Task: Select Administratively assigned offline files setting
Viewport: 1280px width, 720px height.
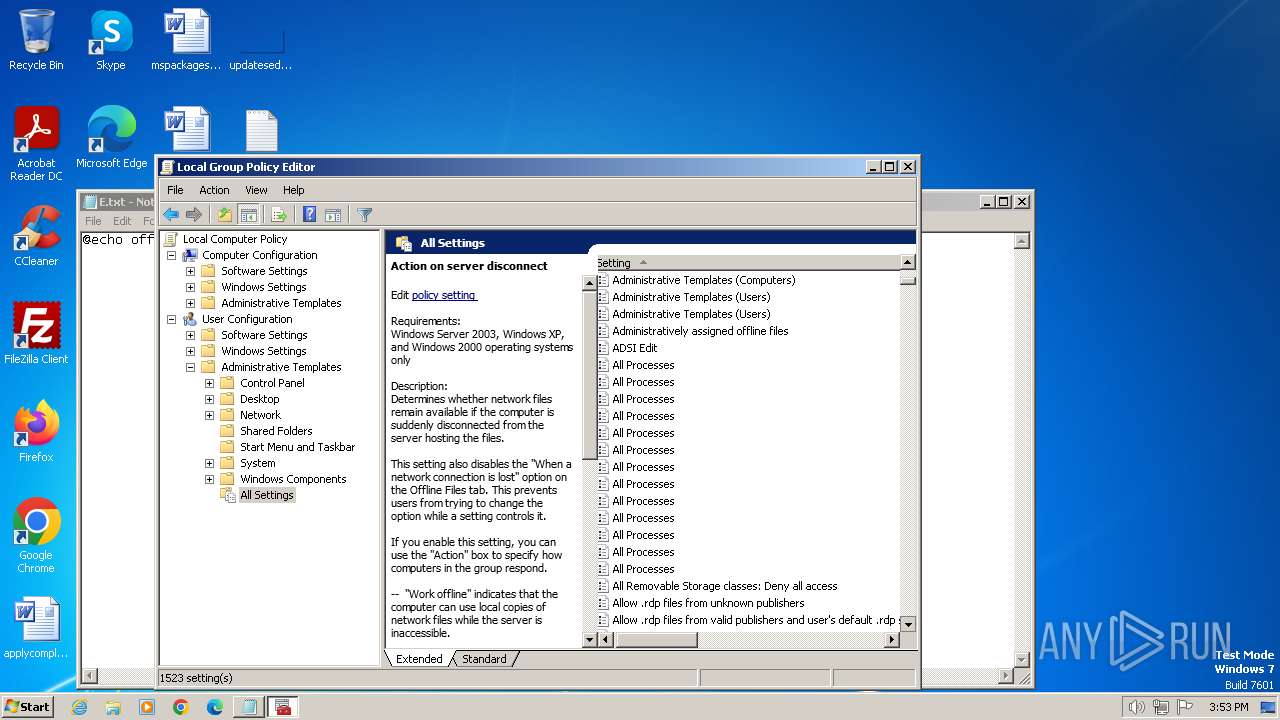Action: [x=700, y=331]
